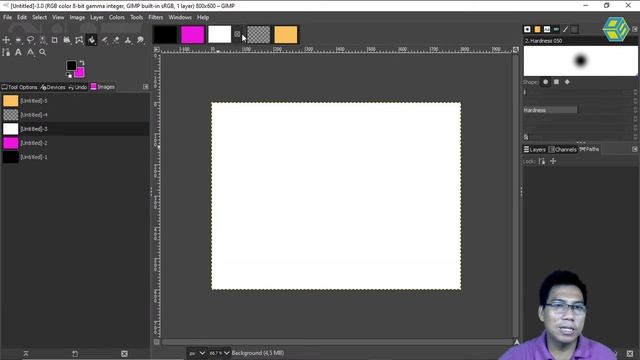Switch to the Undo history tab

78,87
